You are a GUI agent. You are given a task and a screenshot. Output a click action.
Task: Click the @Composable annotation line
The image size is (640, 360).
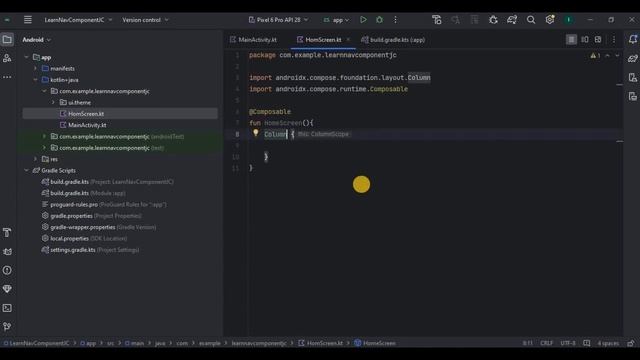270,111
